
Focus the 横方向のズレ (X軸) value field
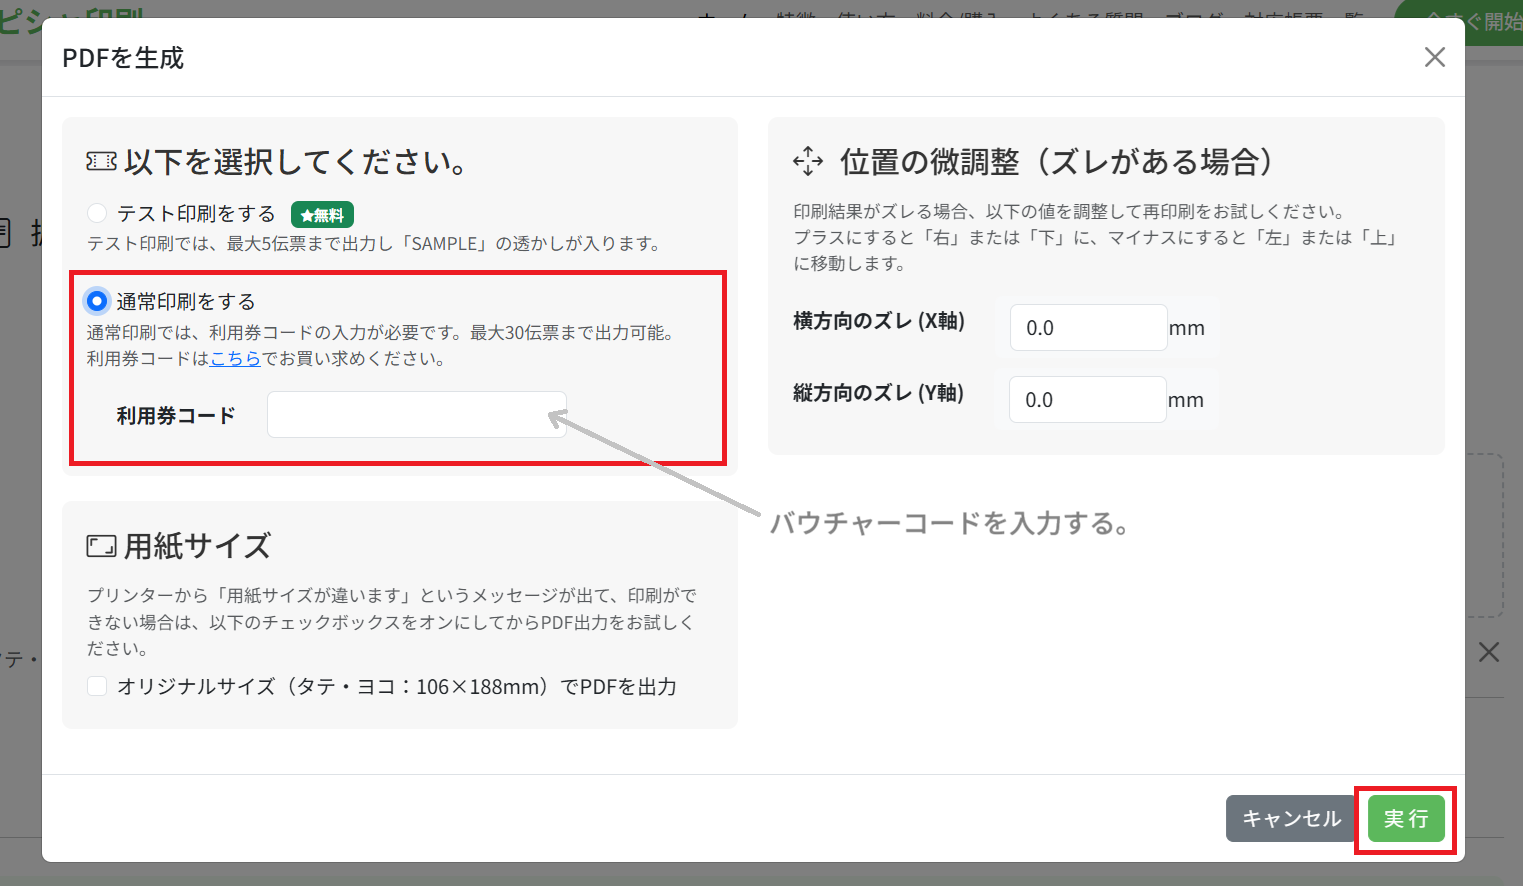(1088, 328)
